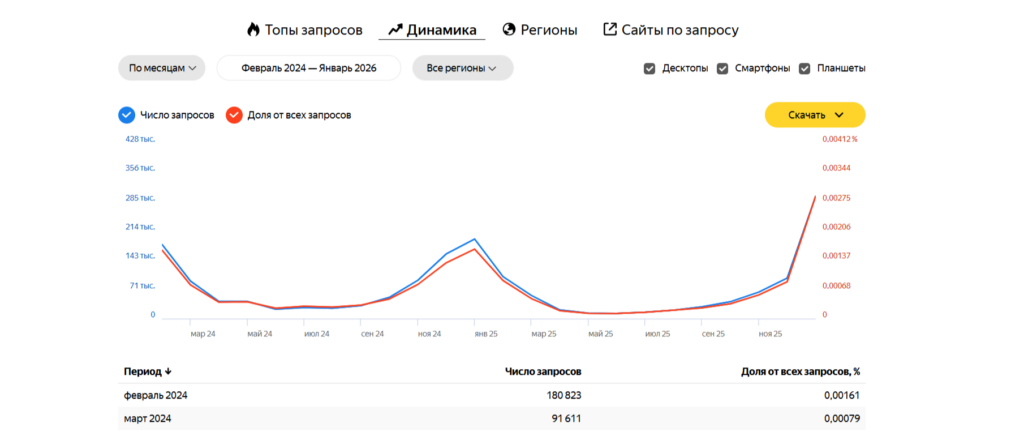Click the external link icon for Сайты по запросу

(x=610, y=30)
